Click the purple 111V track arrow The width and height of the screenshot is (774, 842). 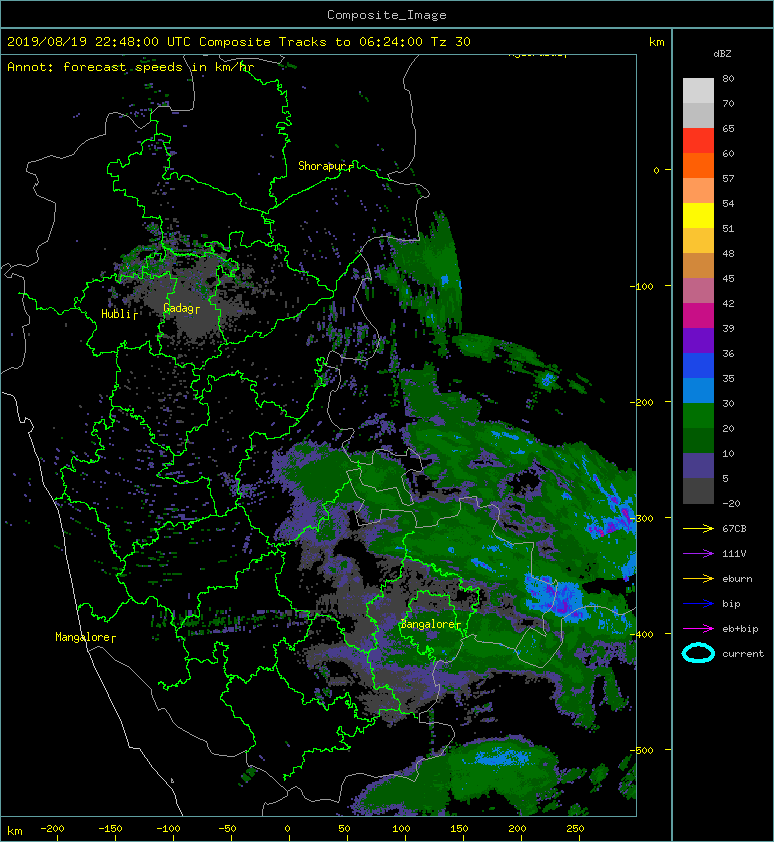(x=698, y=554)
